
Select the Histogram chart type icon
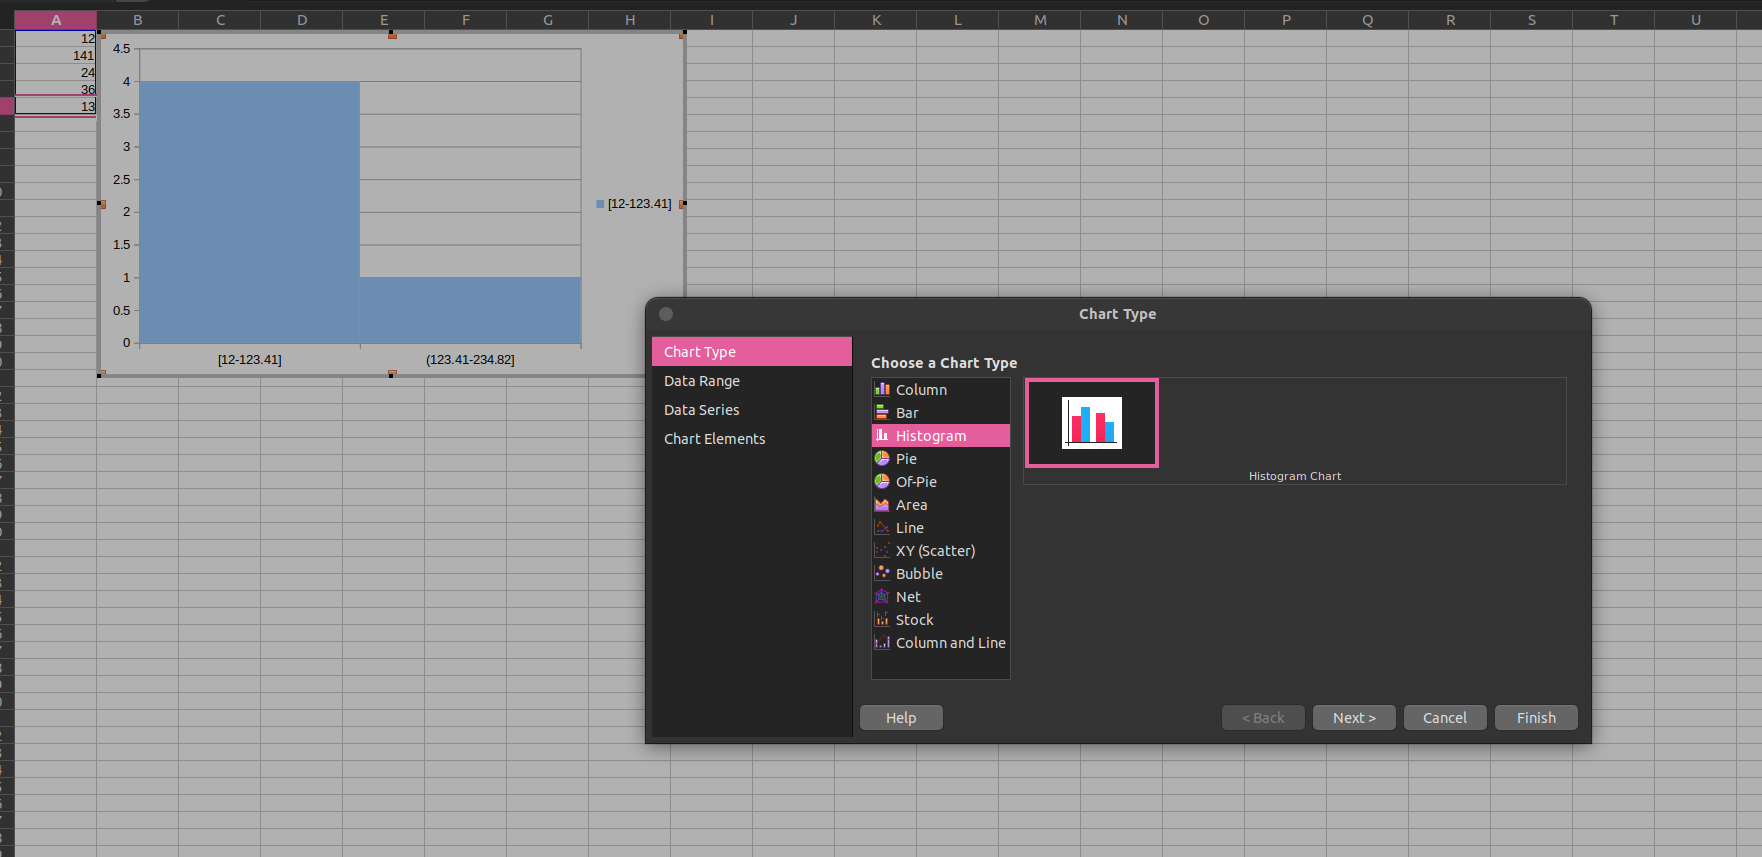tap(882, 435)
